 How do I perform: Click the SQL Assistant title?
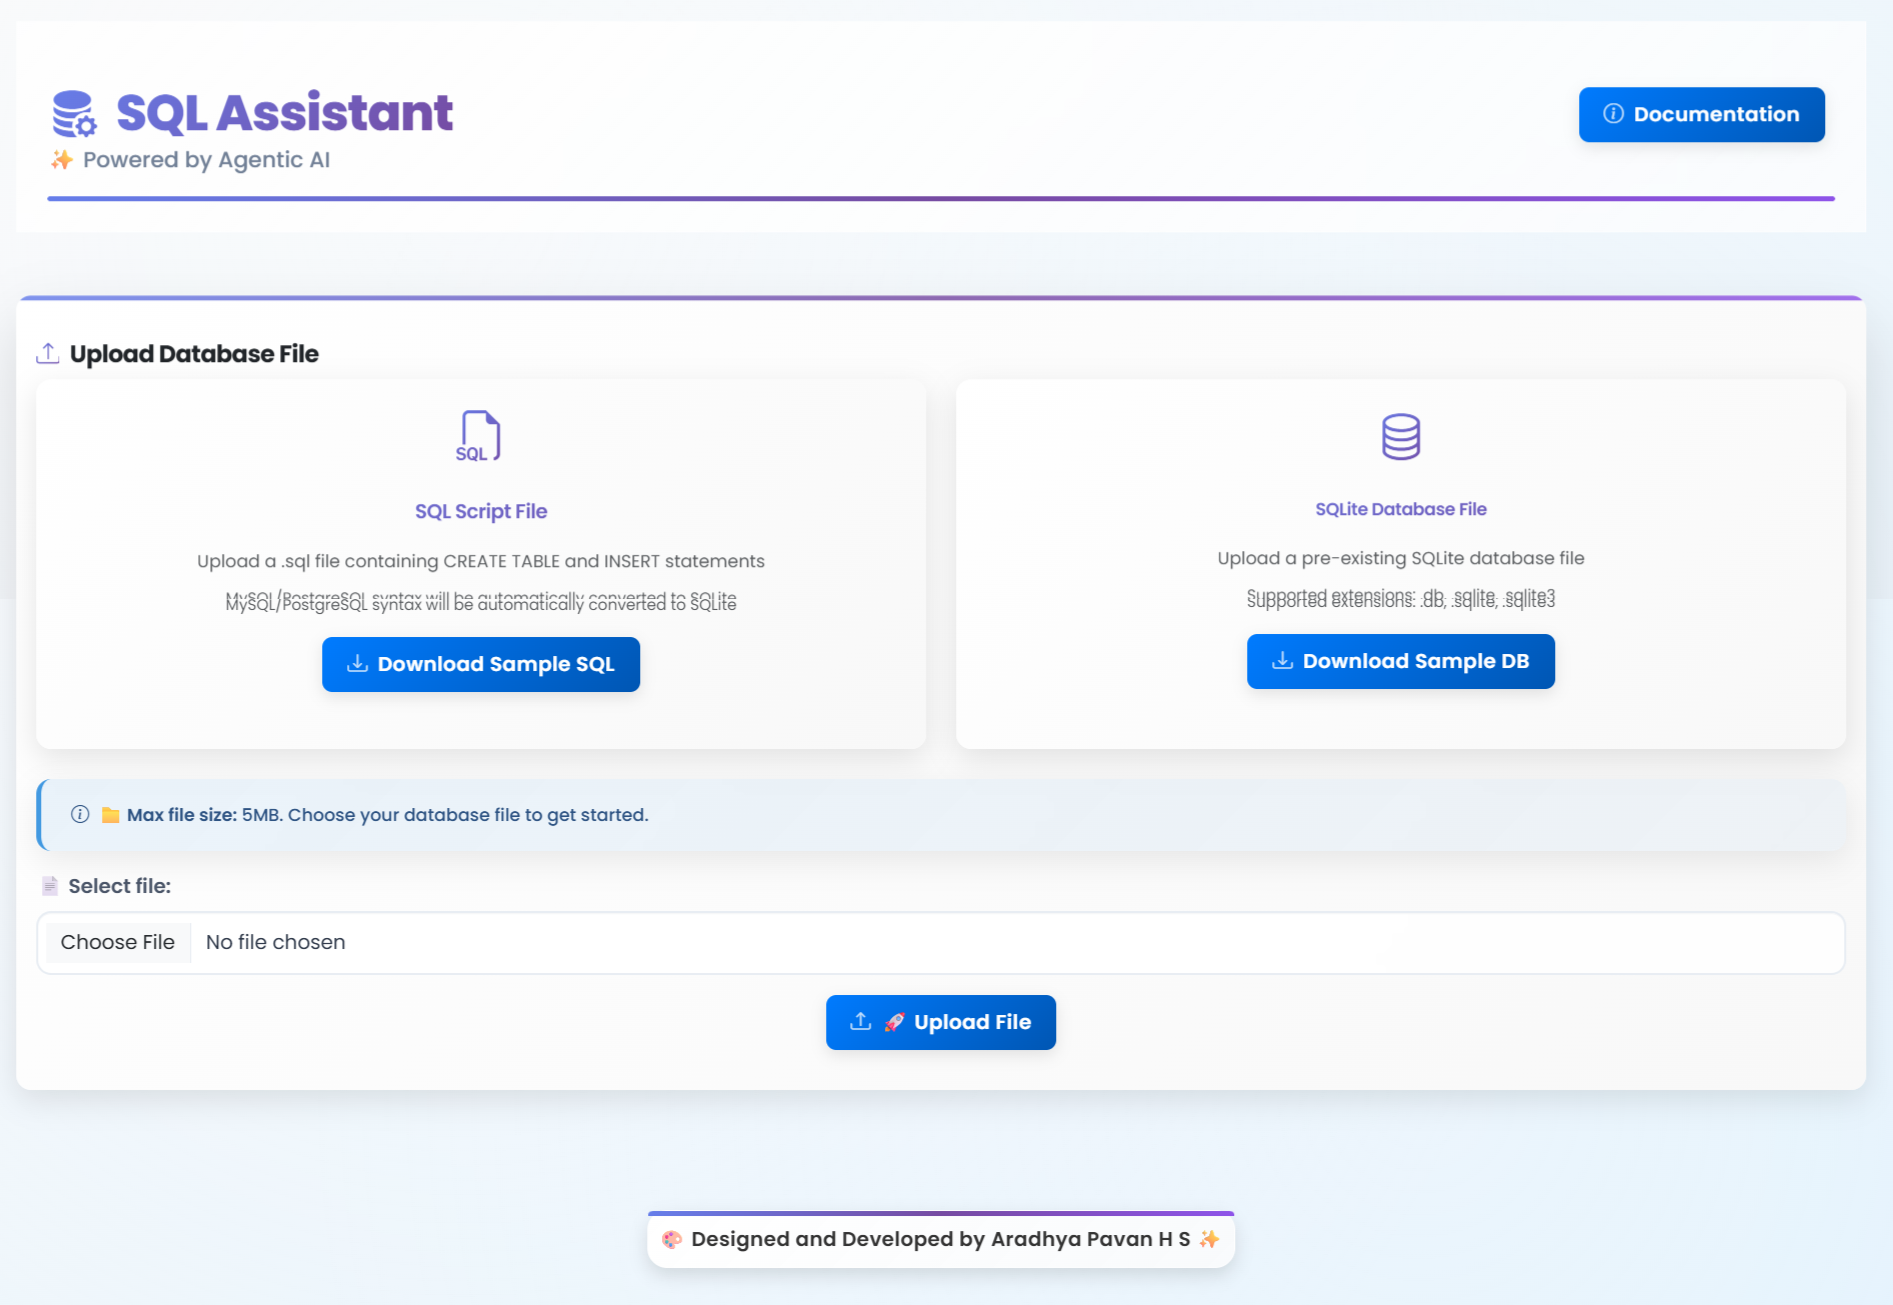click(x=285, y=112)
